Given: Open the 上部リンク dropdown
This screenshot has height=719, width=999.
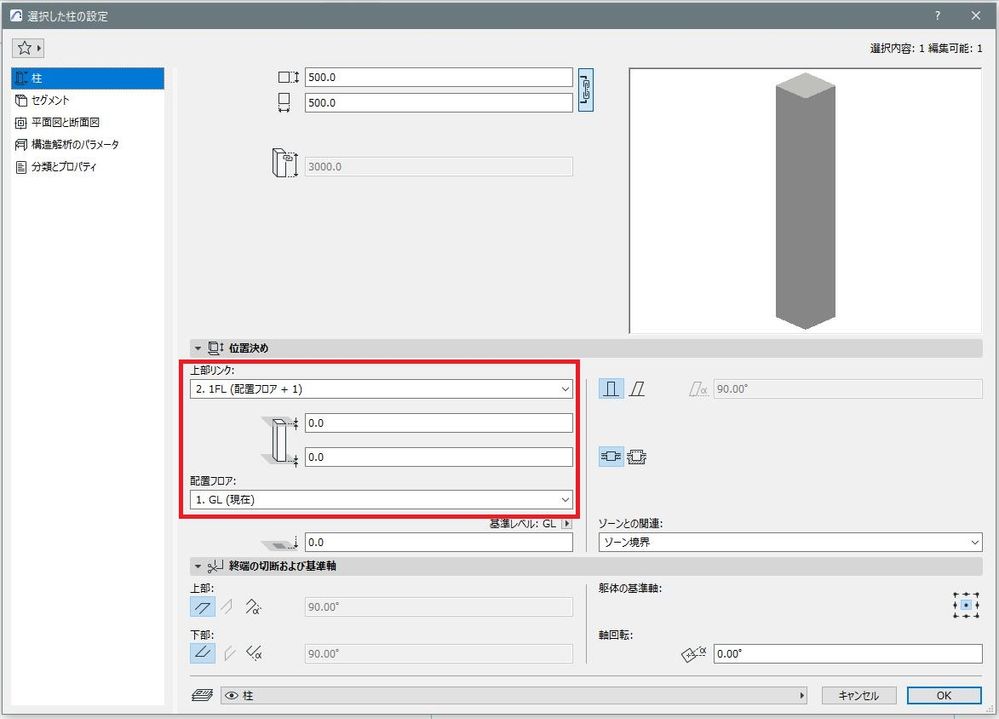Looking at the screenshot, I should (381, 389).
